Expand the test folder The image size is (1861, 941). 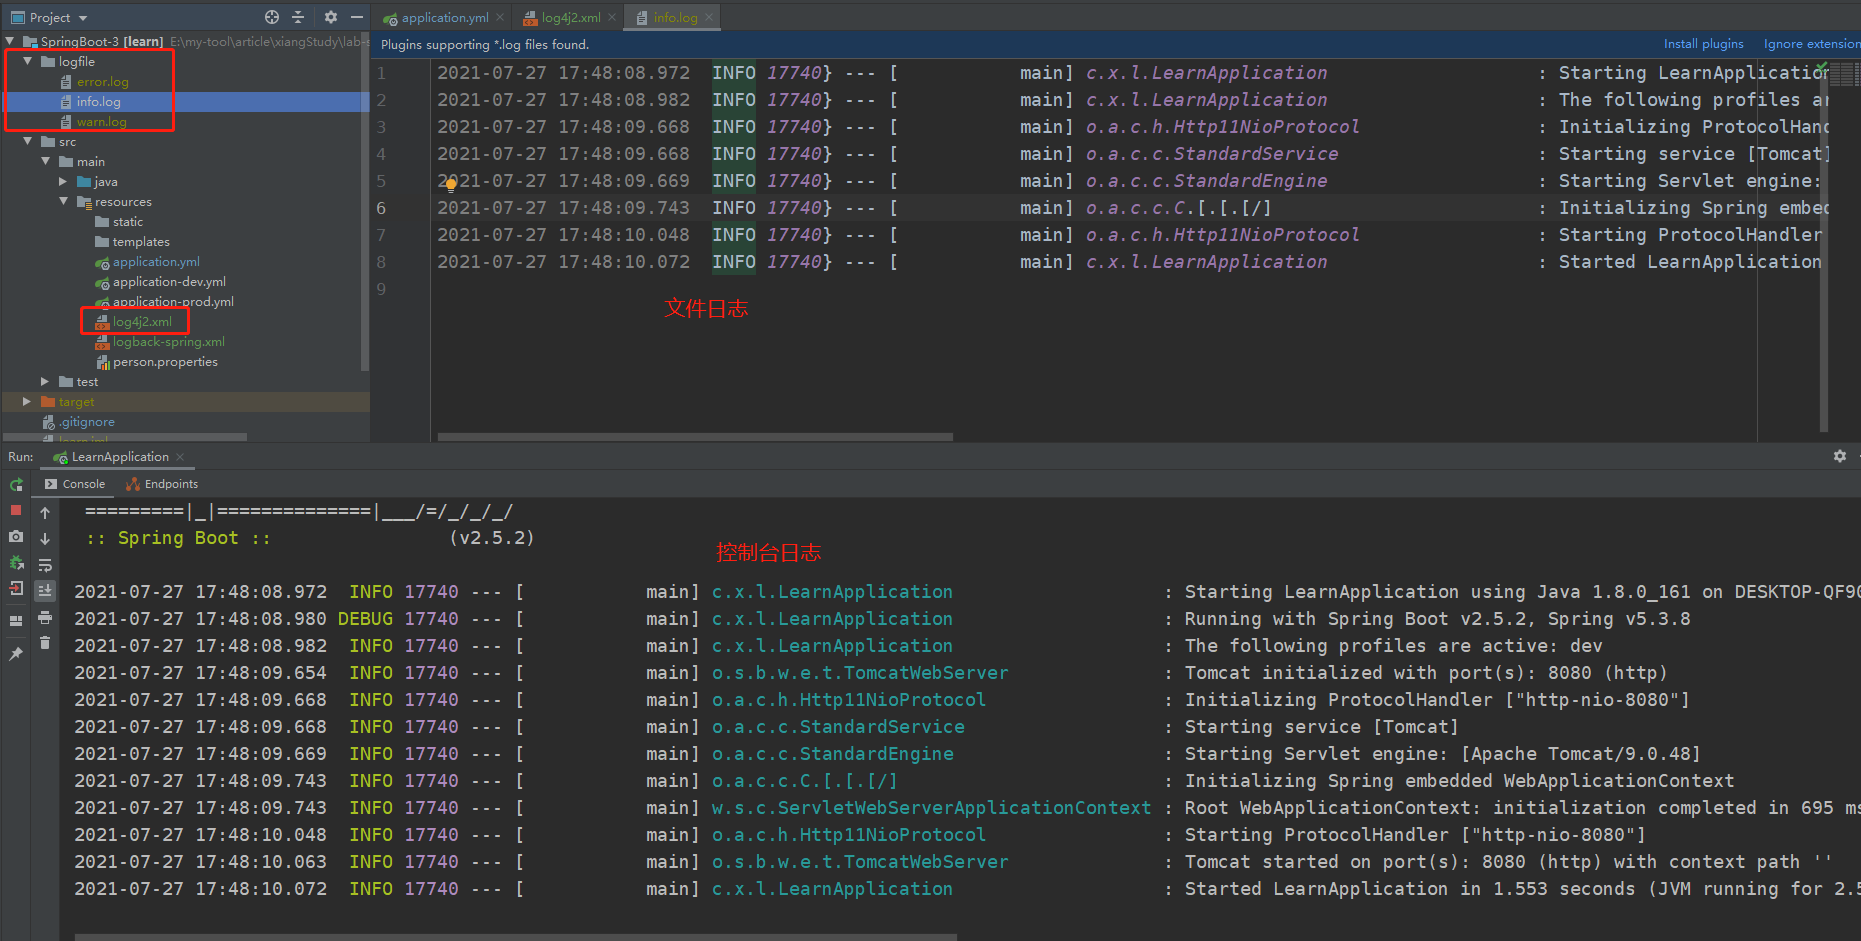45,381
